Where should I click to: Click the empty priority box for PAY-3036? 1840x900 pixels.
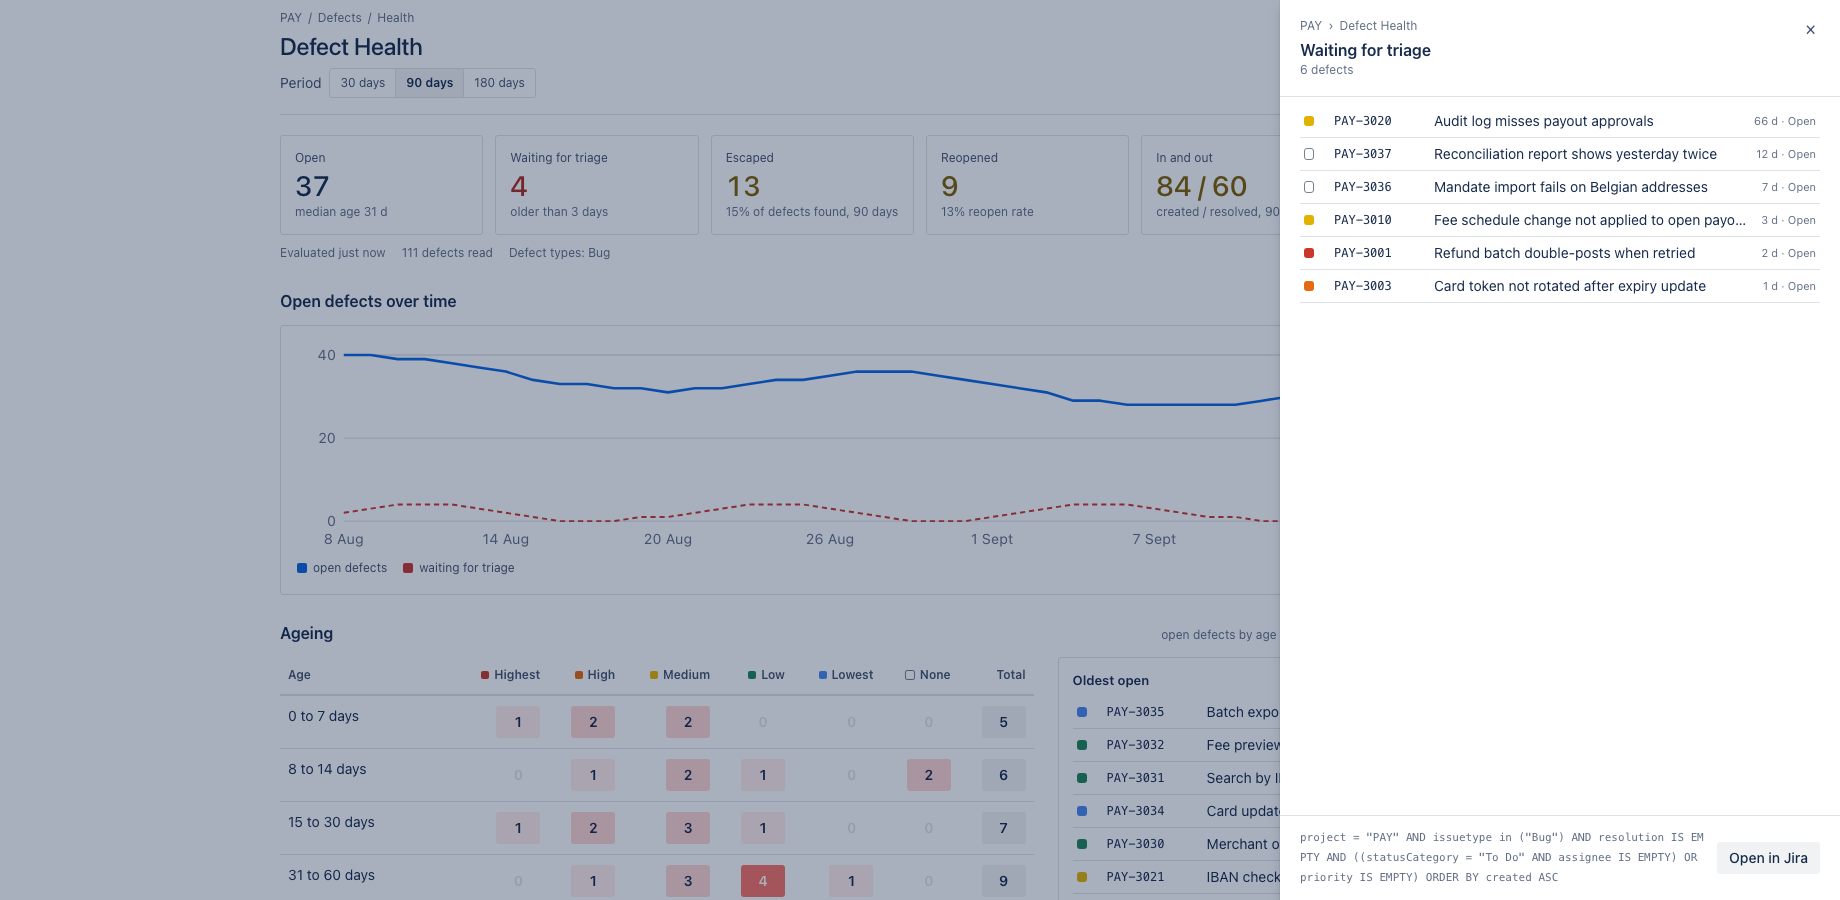[x=1309, y=187]
